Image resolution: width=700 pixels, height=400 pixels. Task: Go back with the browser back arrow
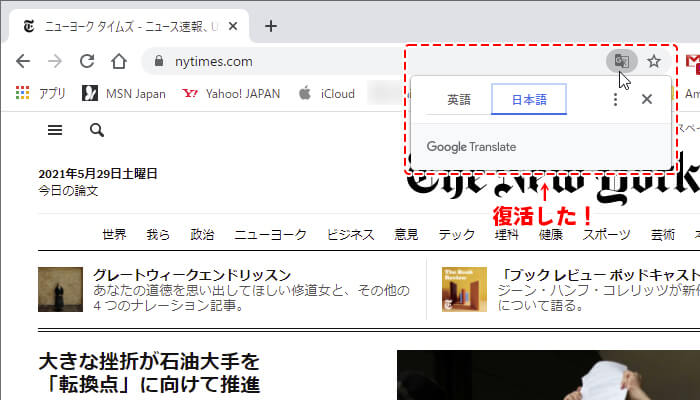click(x=23, y=61)
